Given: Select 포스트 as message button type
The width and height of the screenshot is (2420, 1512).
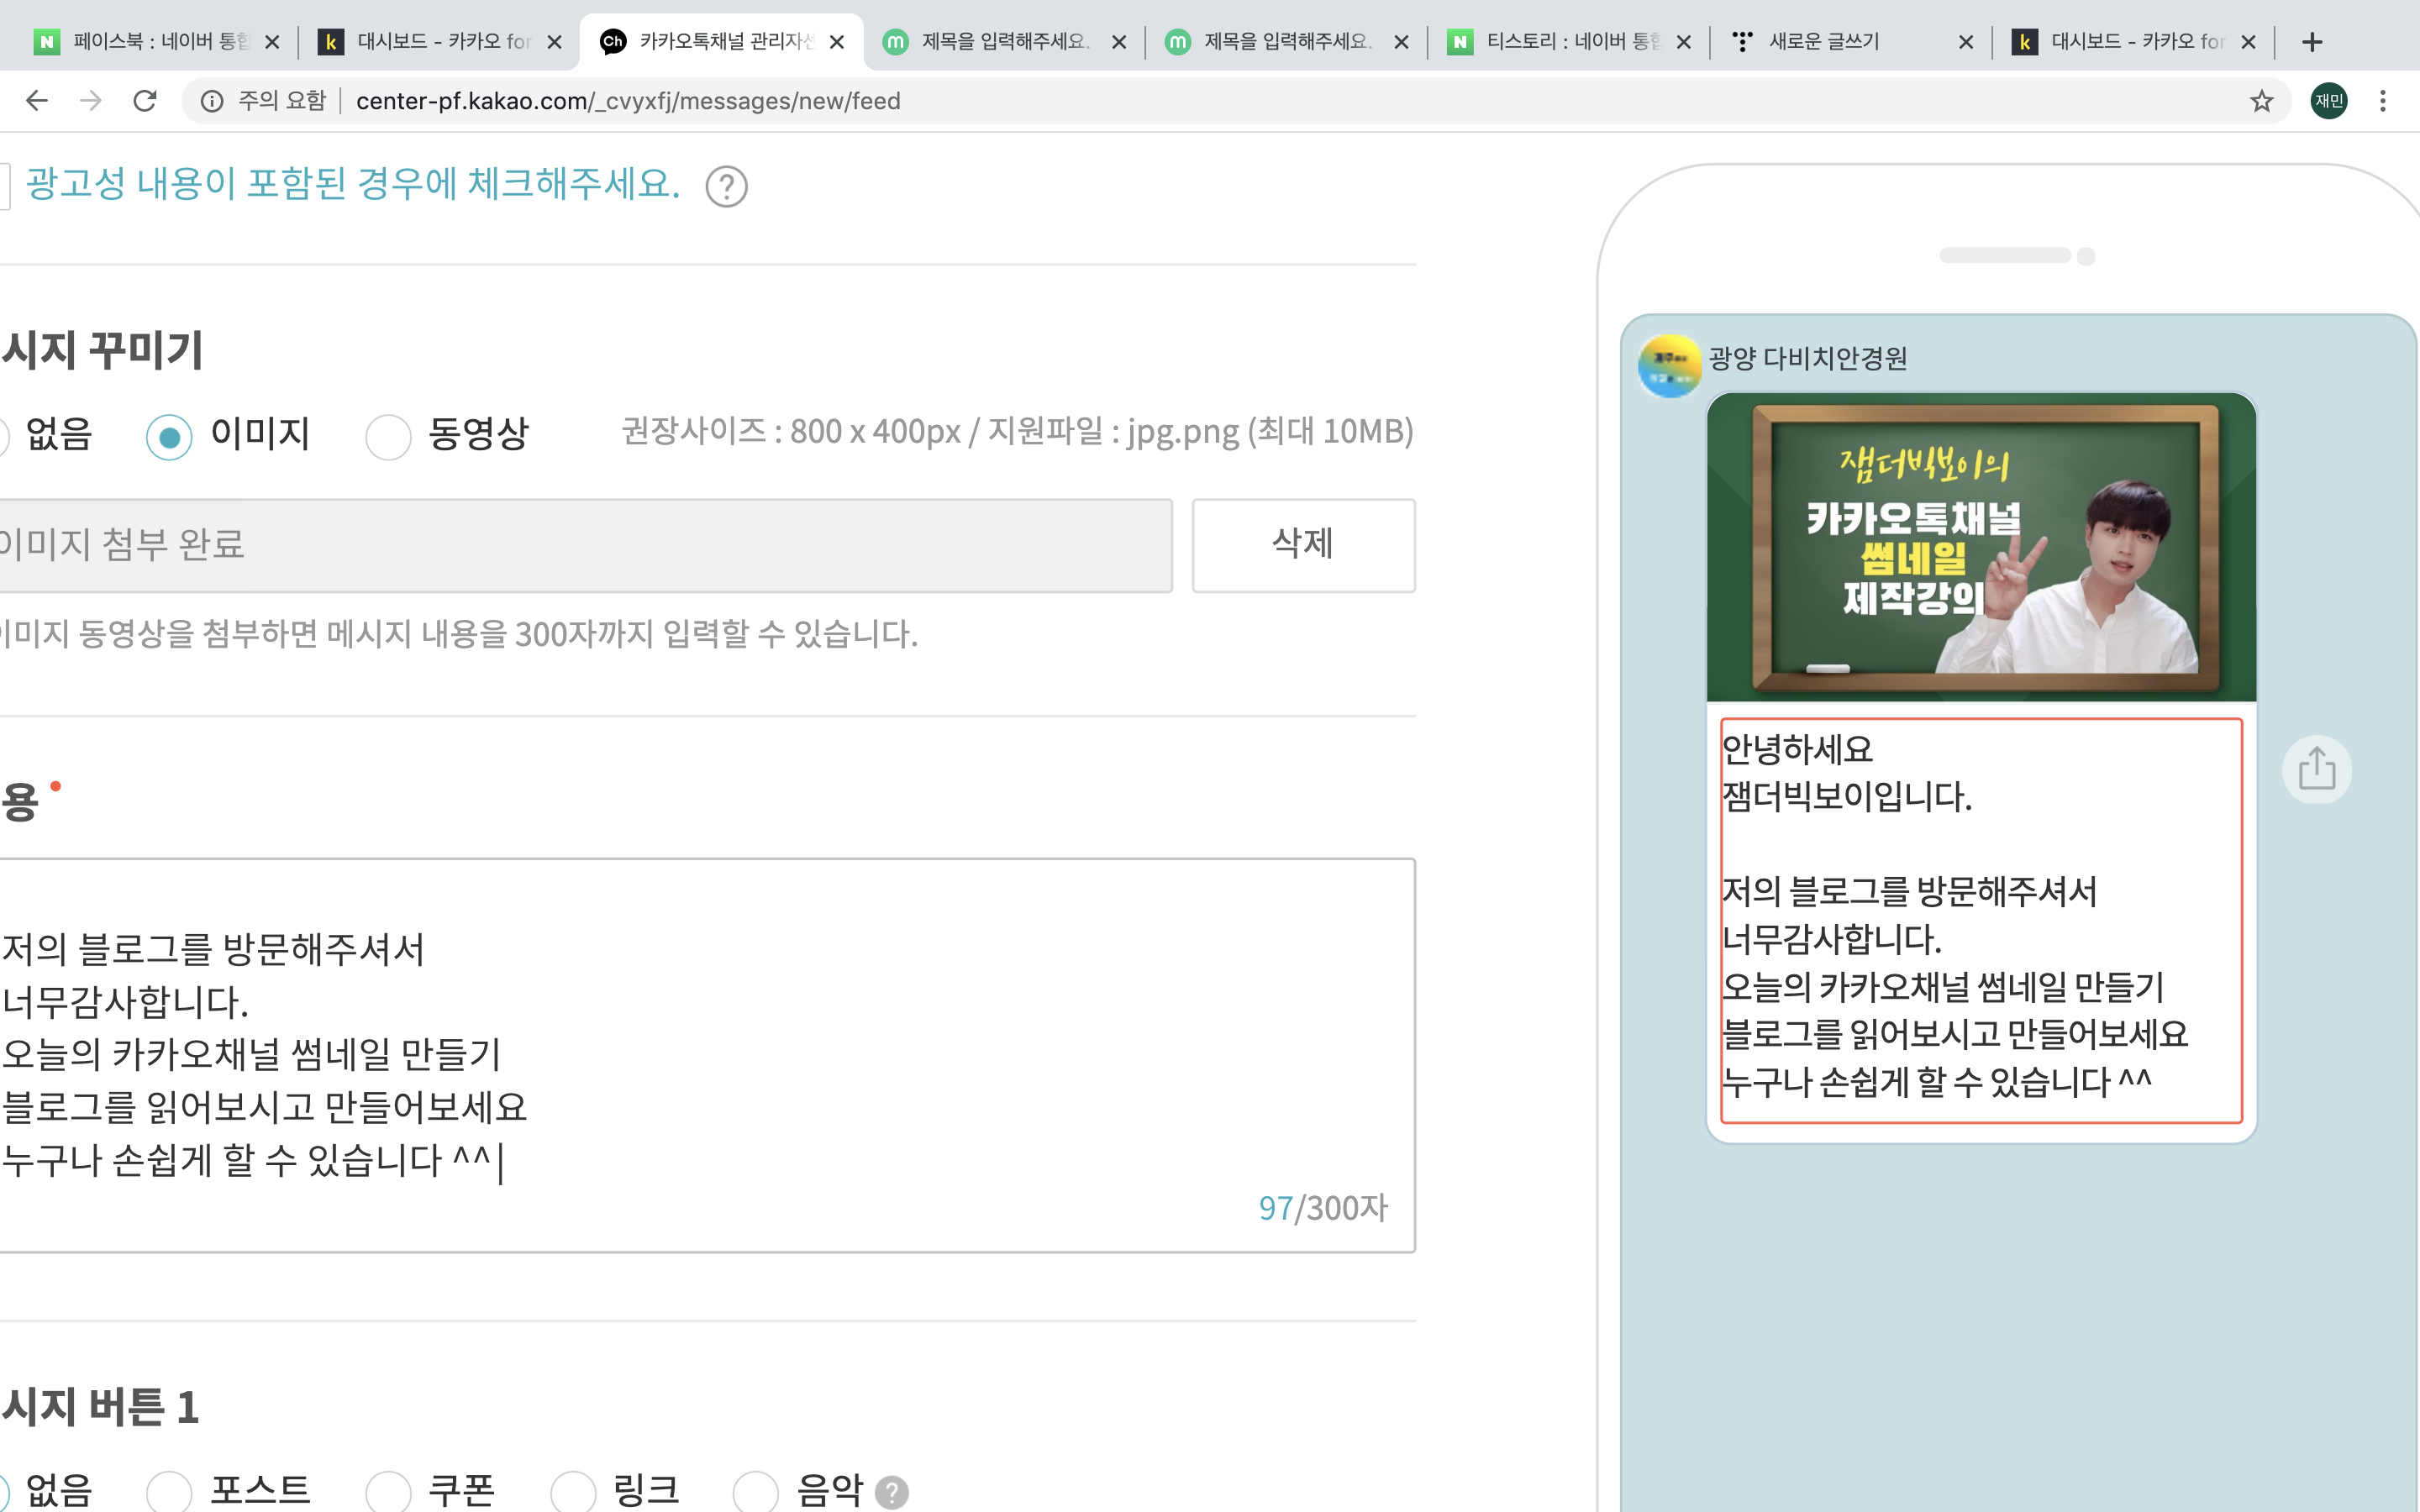Looking at the screenshot, I should pos(169,1492).
